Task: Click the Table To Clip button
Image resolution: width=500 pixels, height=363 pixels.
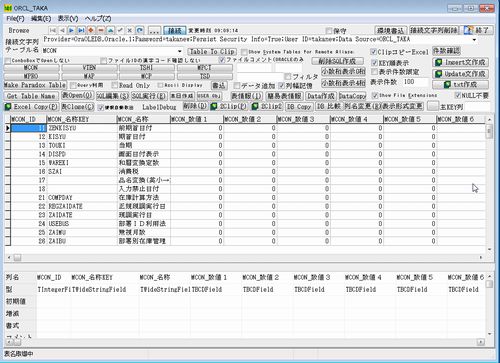Action: 212,52
